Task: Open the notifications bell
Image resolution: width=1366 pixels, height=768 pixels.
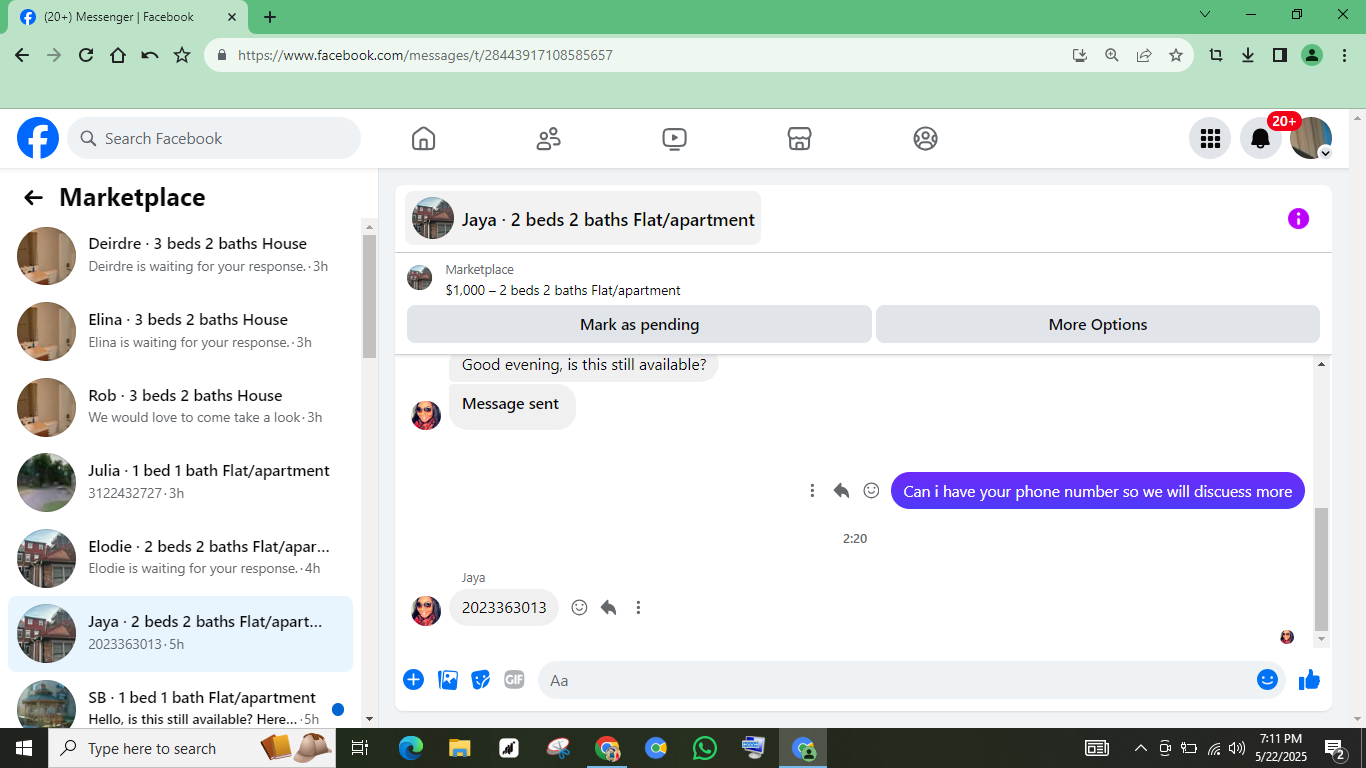Action: pyautogui.click(x=1261, y=138)
